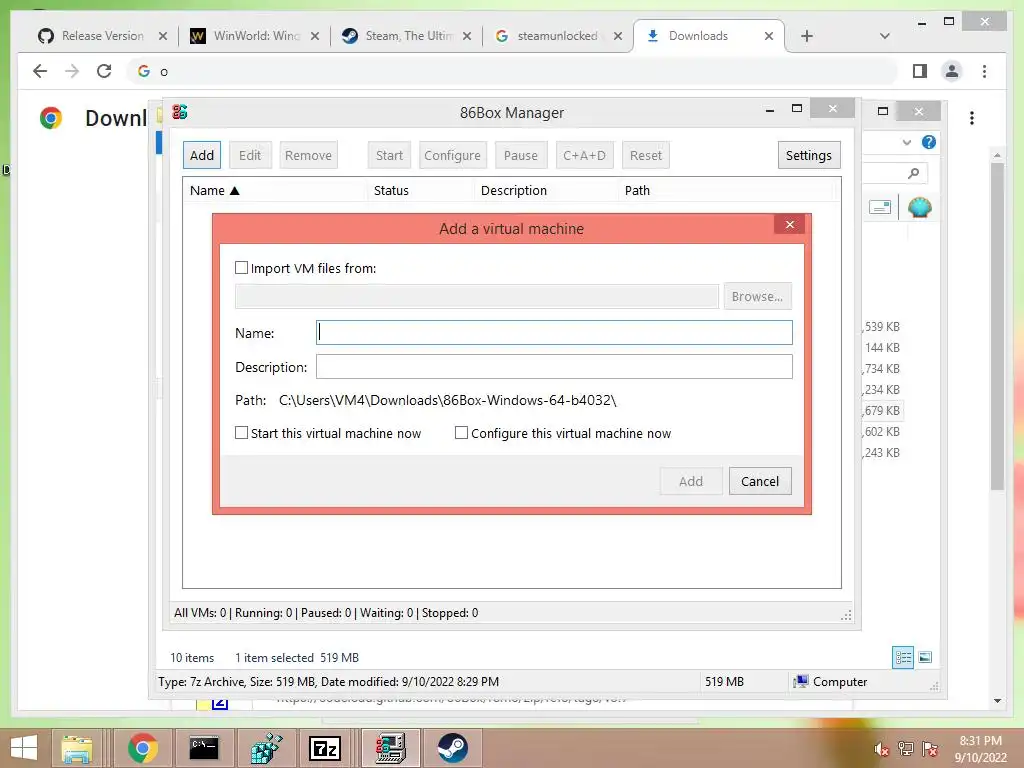Close the Add a virtual machine dialog
This screenshot has width=1024, height=768.
click(x=790, y=225)
